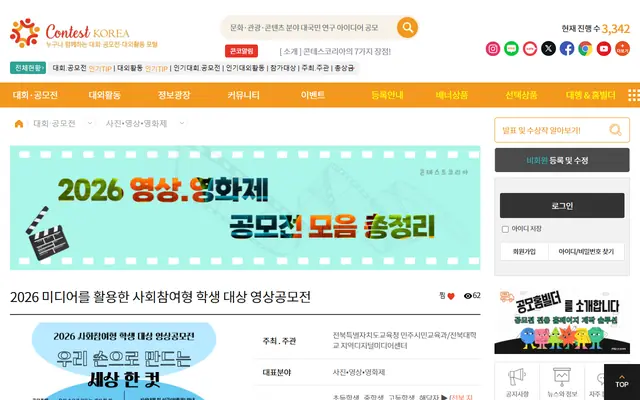The image size is (640, 400).
Task: Open the Chrome icon link
Action: coord(585,49)
